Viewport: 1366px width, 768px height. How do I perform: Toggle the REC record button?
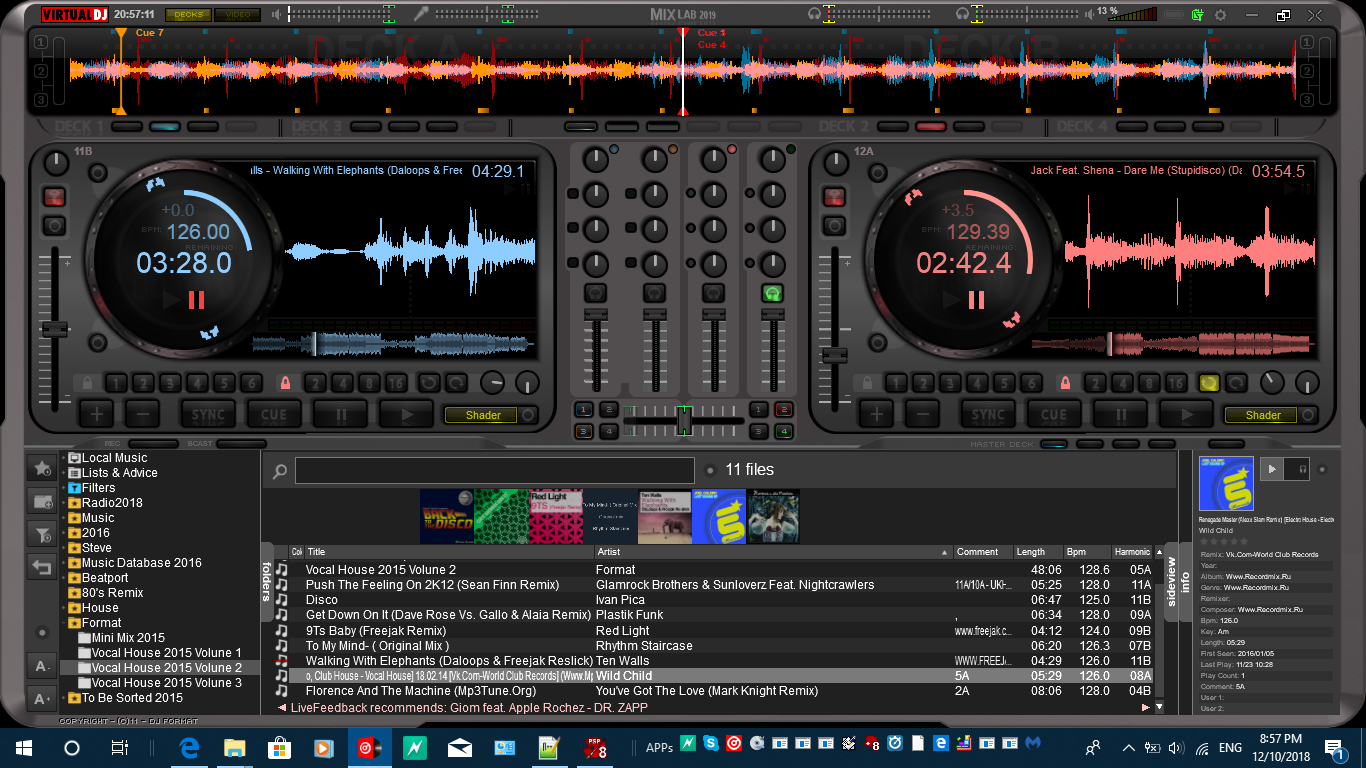(x=152, y=444)
